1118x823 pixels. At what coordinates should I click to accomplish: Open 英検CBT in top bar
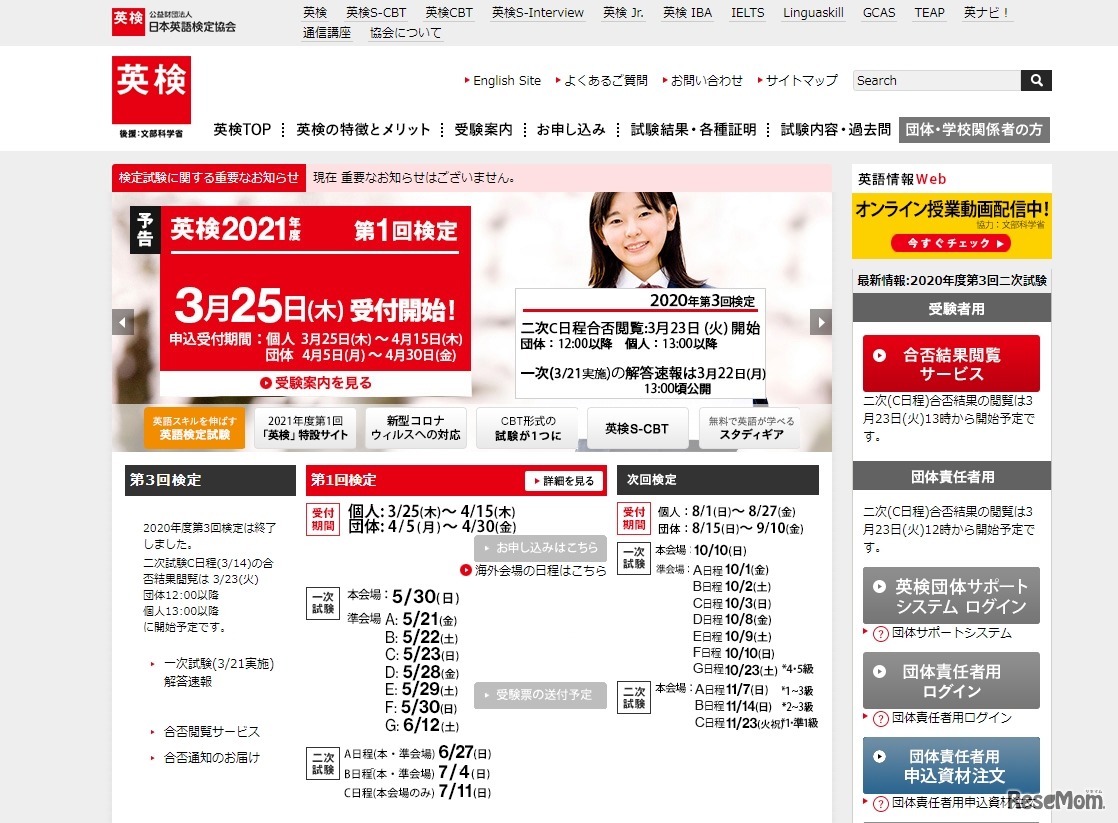tap(448, 13)
